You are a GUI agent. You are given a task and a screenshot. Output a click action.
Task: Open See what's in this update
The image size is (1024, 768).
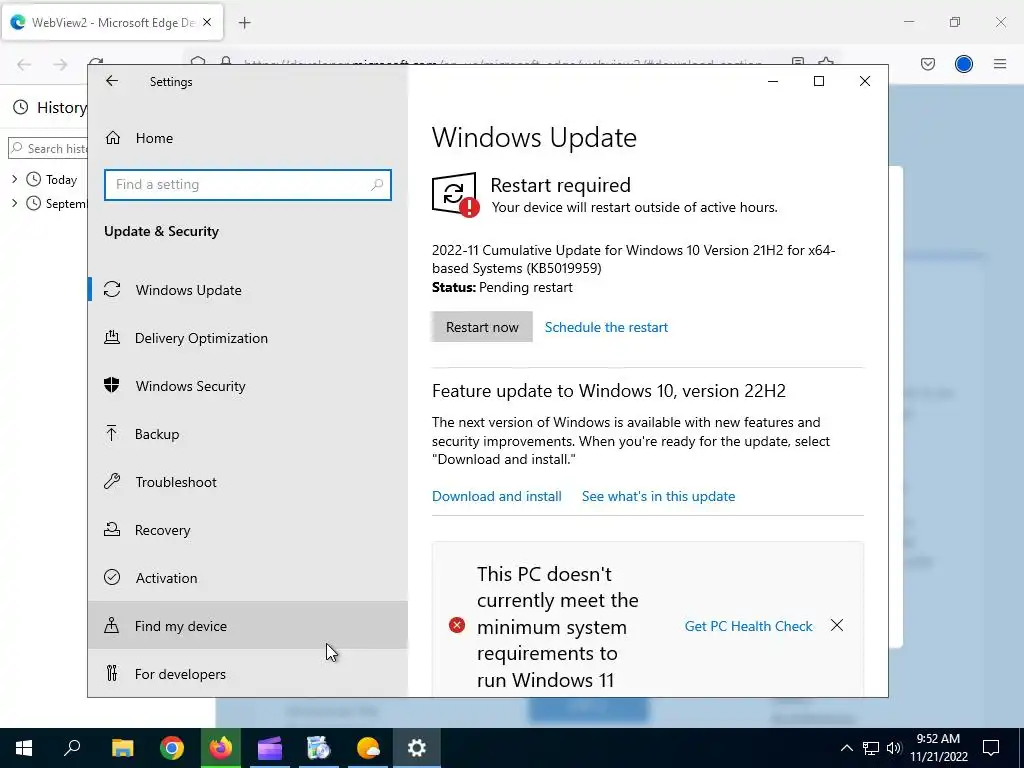658,496
